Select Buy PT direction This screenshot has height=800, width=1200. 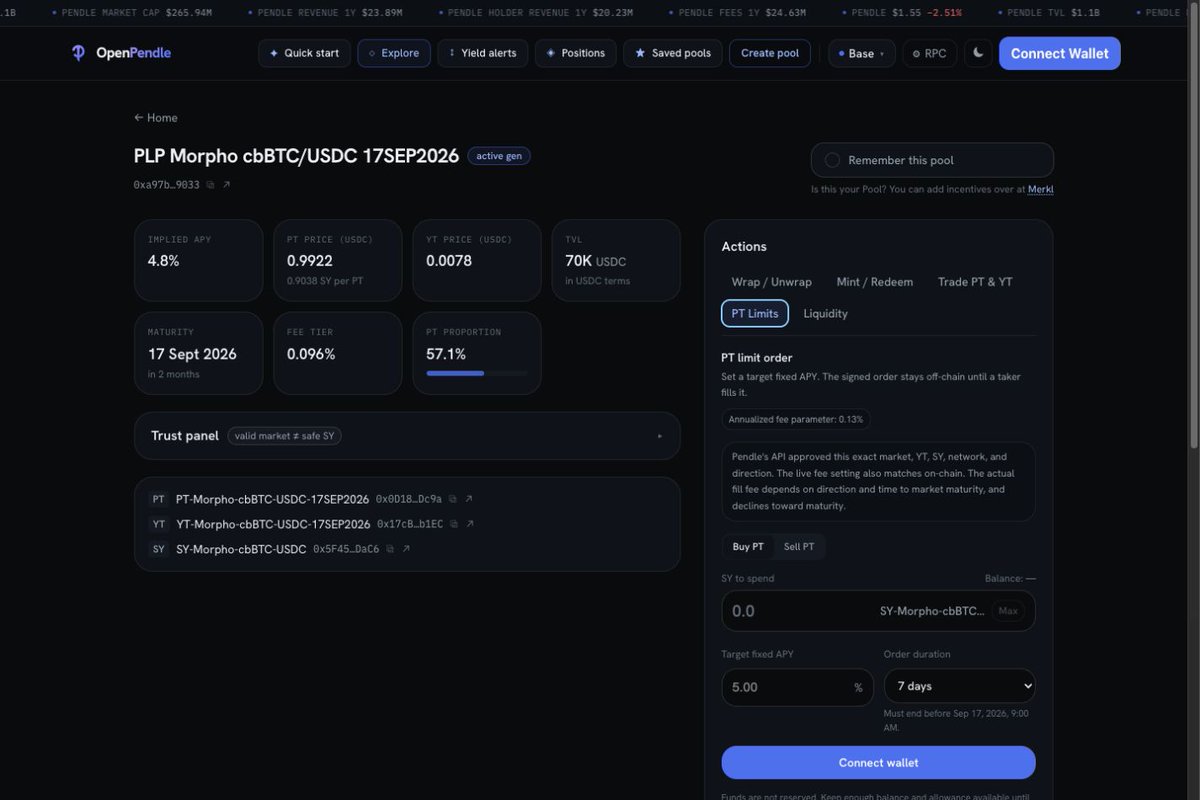coord(748,547)
